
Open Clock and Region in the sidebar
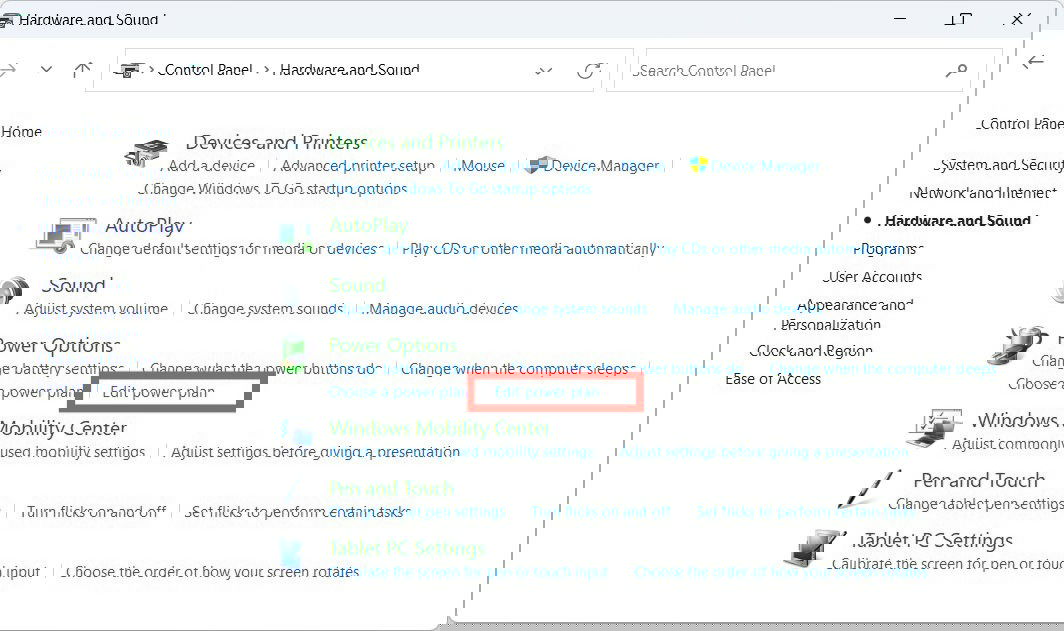coord(812,351)
